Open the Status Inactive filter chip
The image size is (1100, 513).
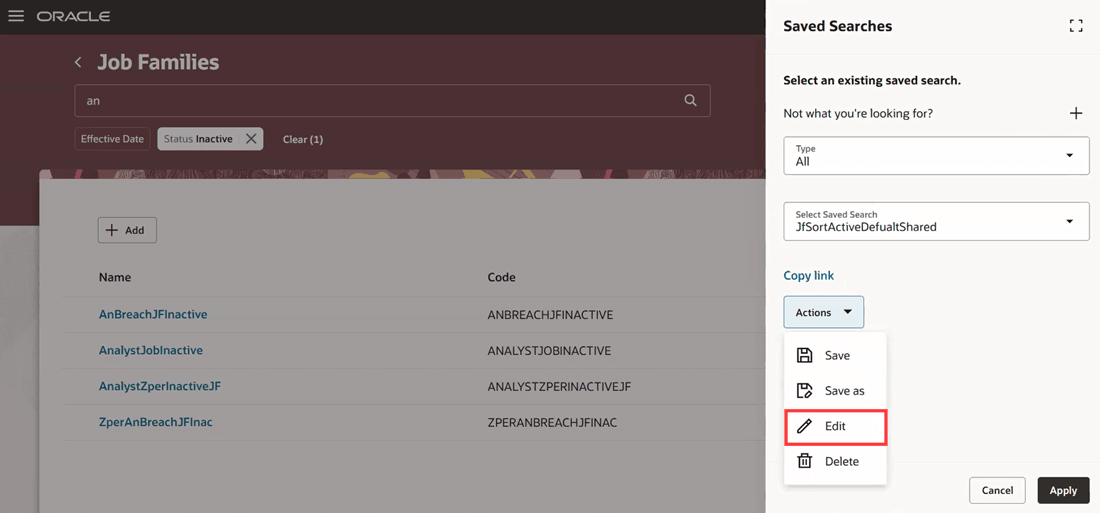(198, 139)
